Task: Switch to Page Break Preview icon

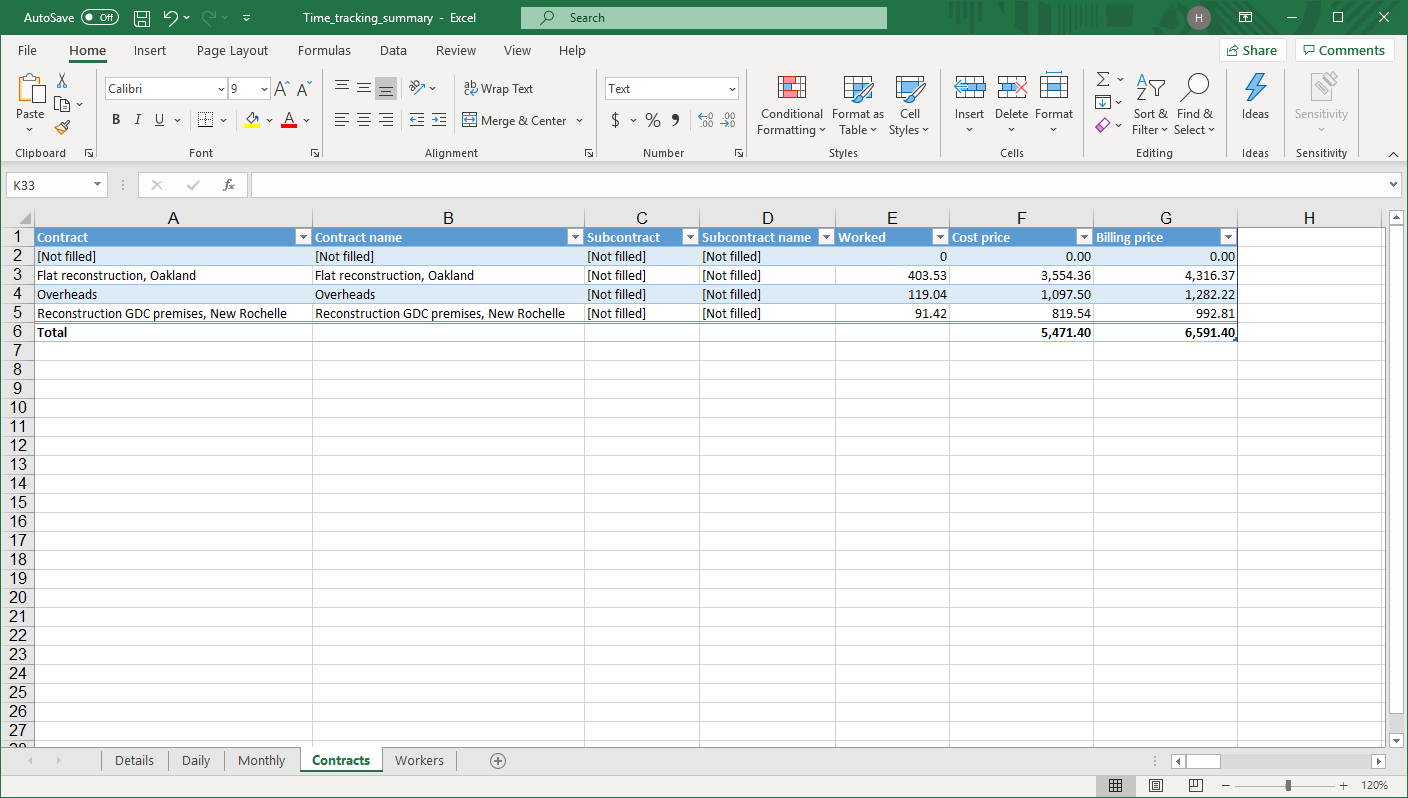Action: point(1195,785)
